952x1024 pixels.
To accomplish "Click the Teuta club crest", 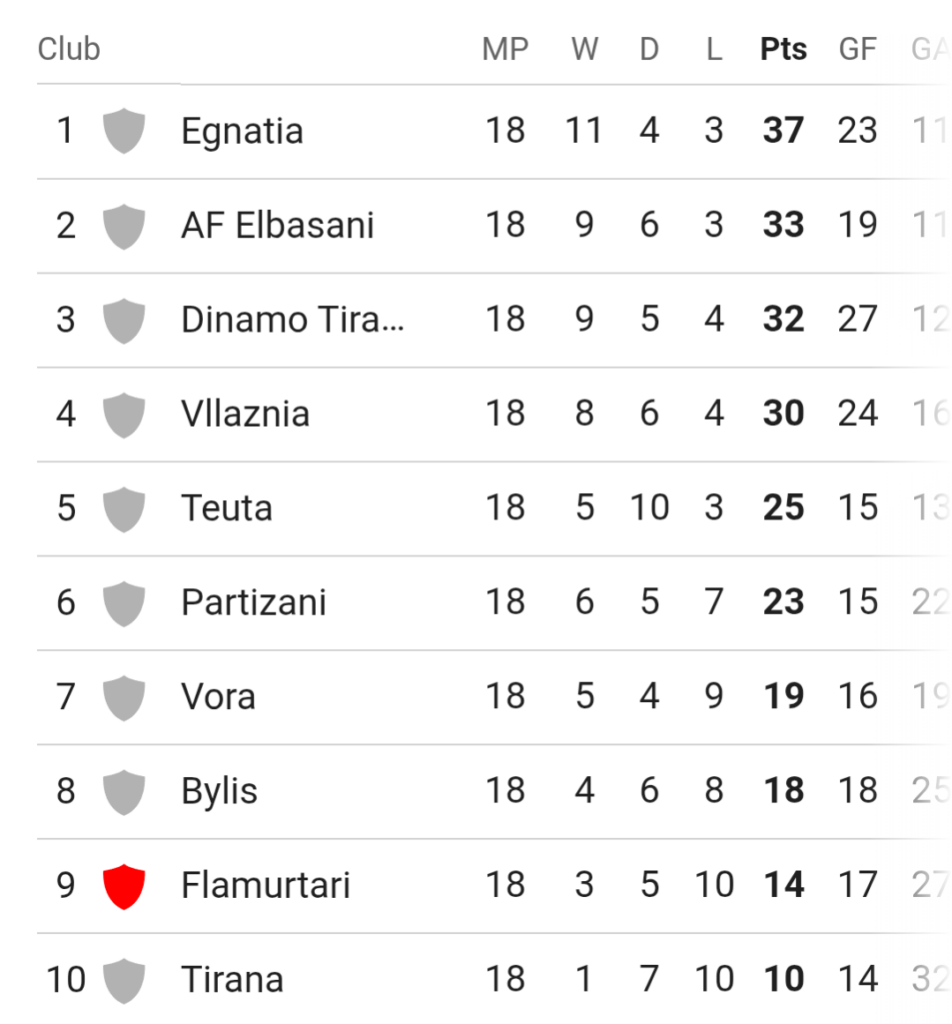I will (x=124, y=508).
